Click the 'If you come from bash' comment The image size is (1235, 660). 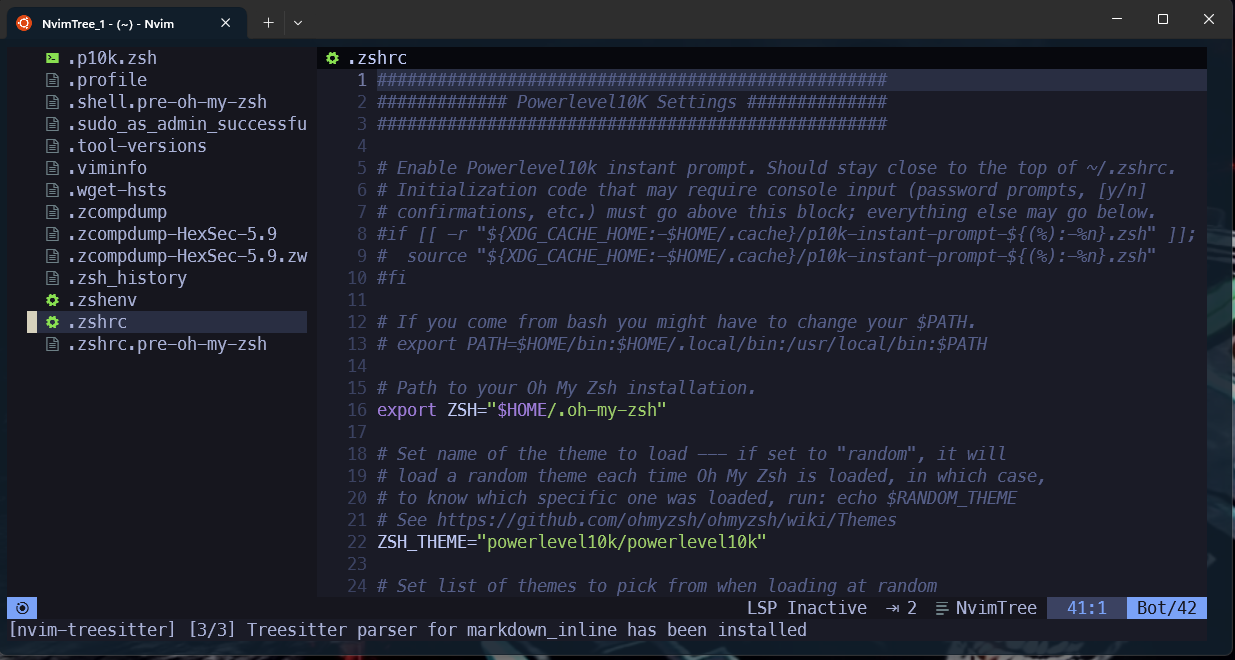(x=677, y=322)
